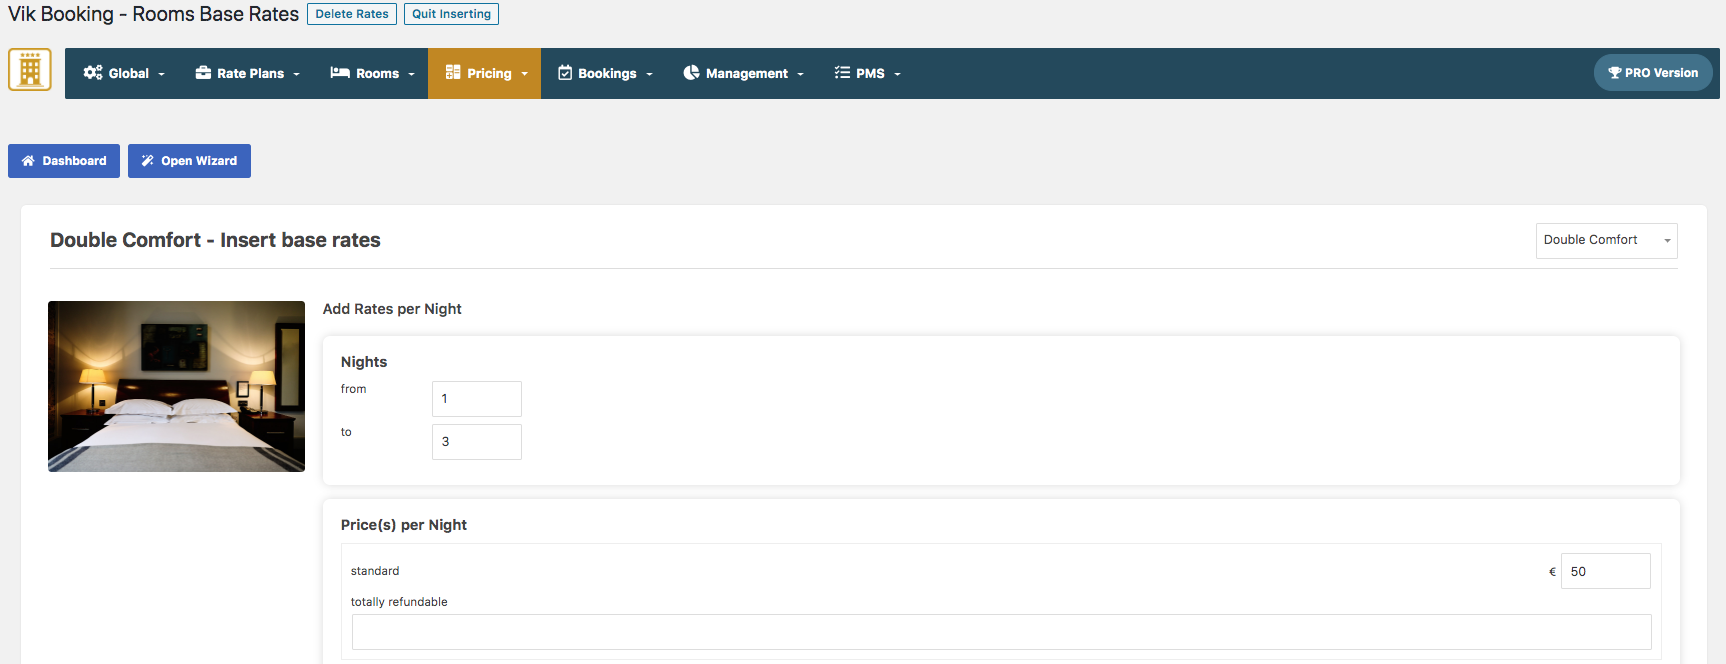
Task: Expand the Rate Plans menu caret
Action: [x=296, y=74]
